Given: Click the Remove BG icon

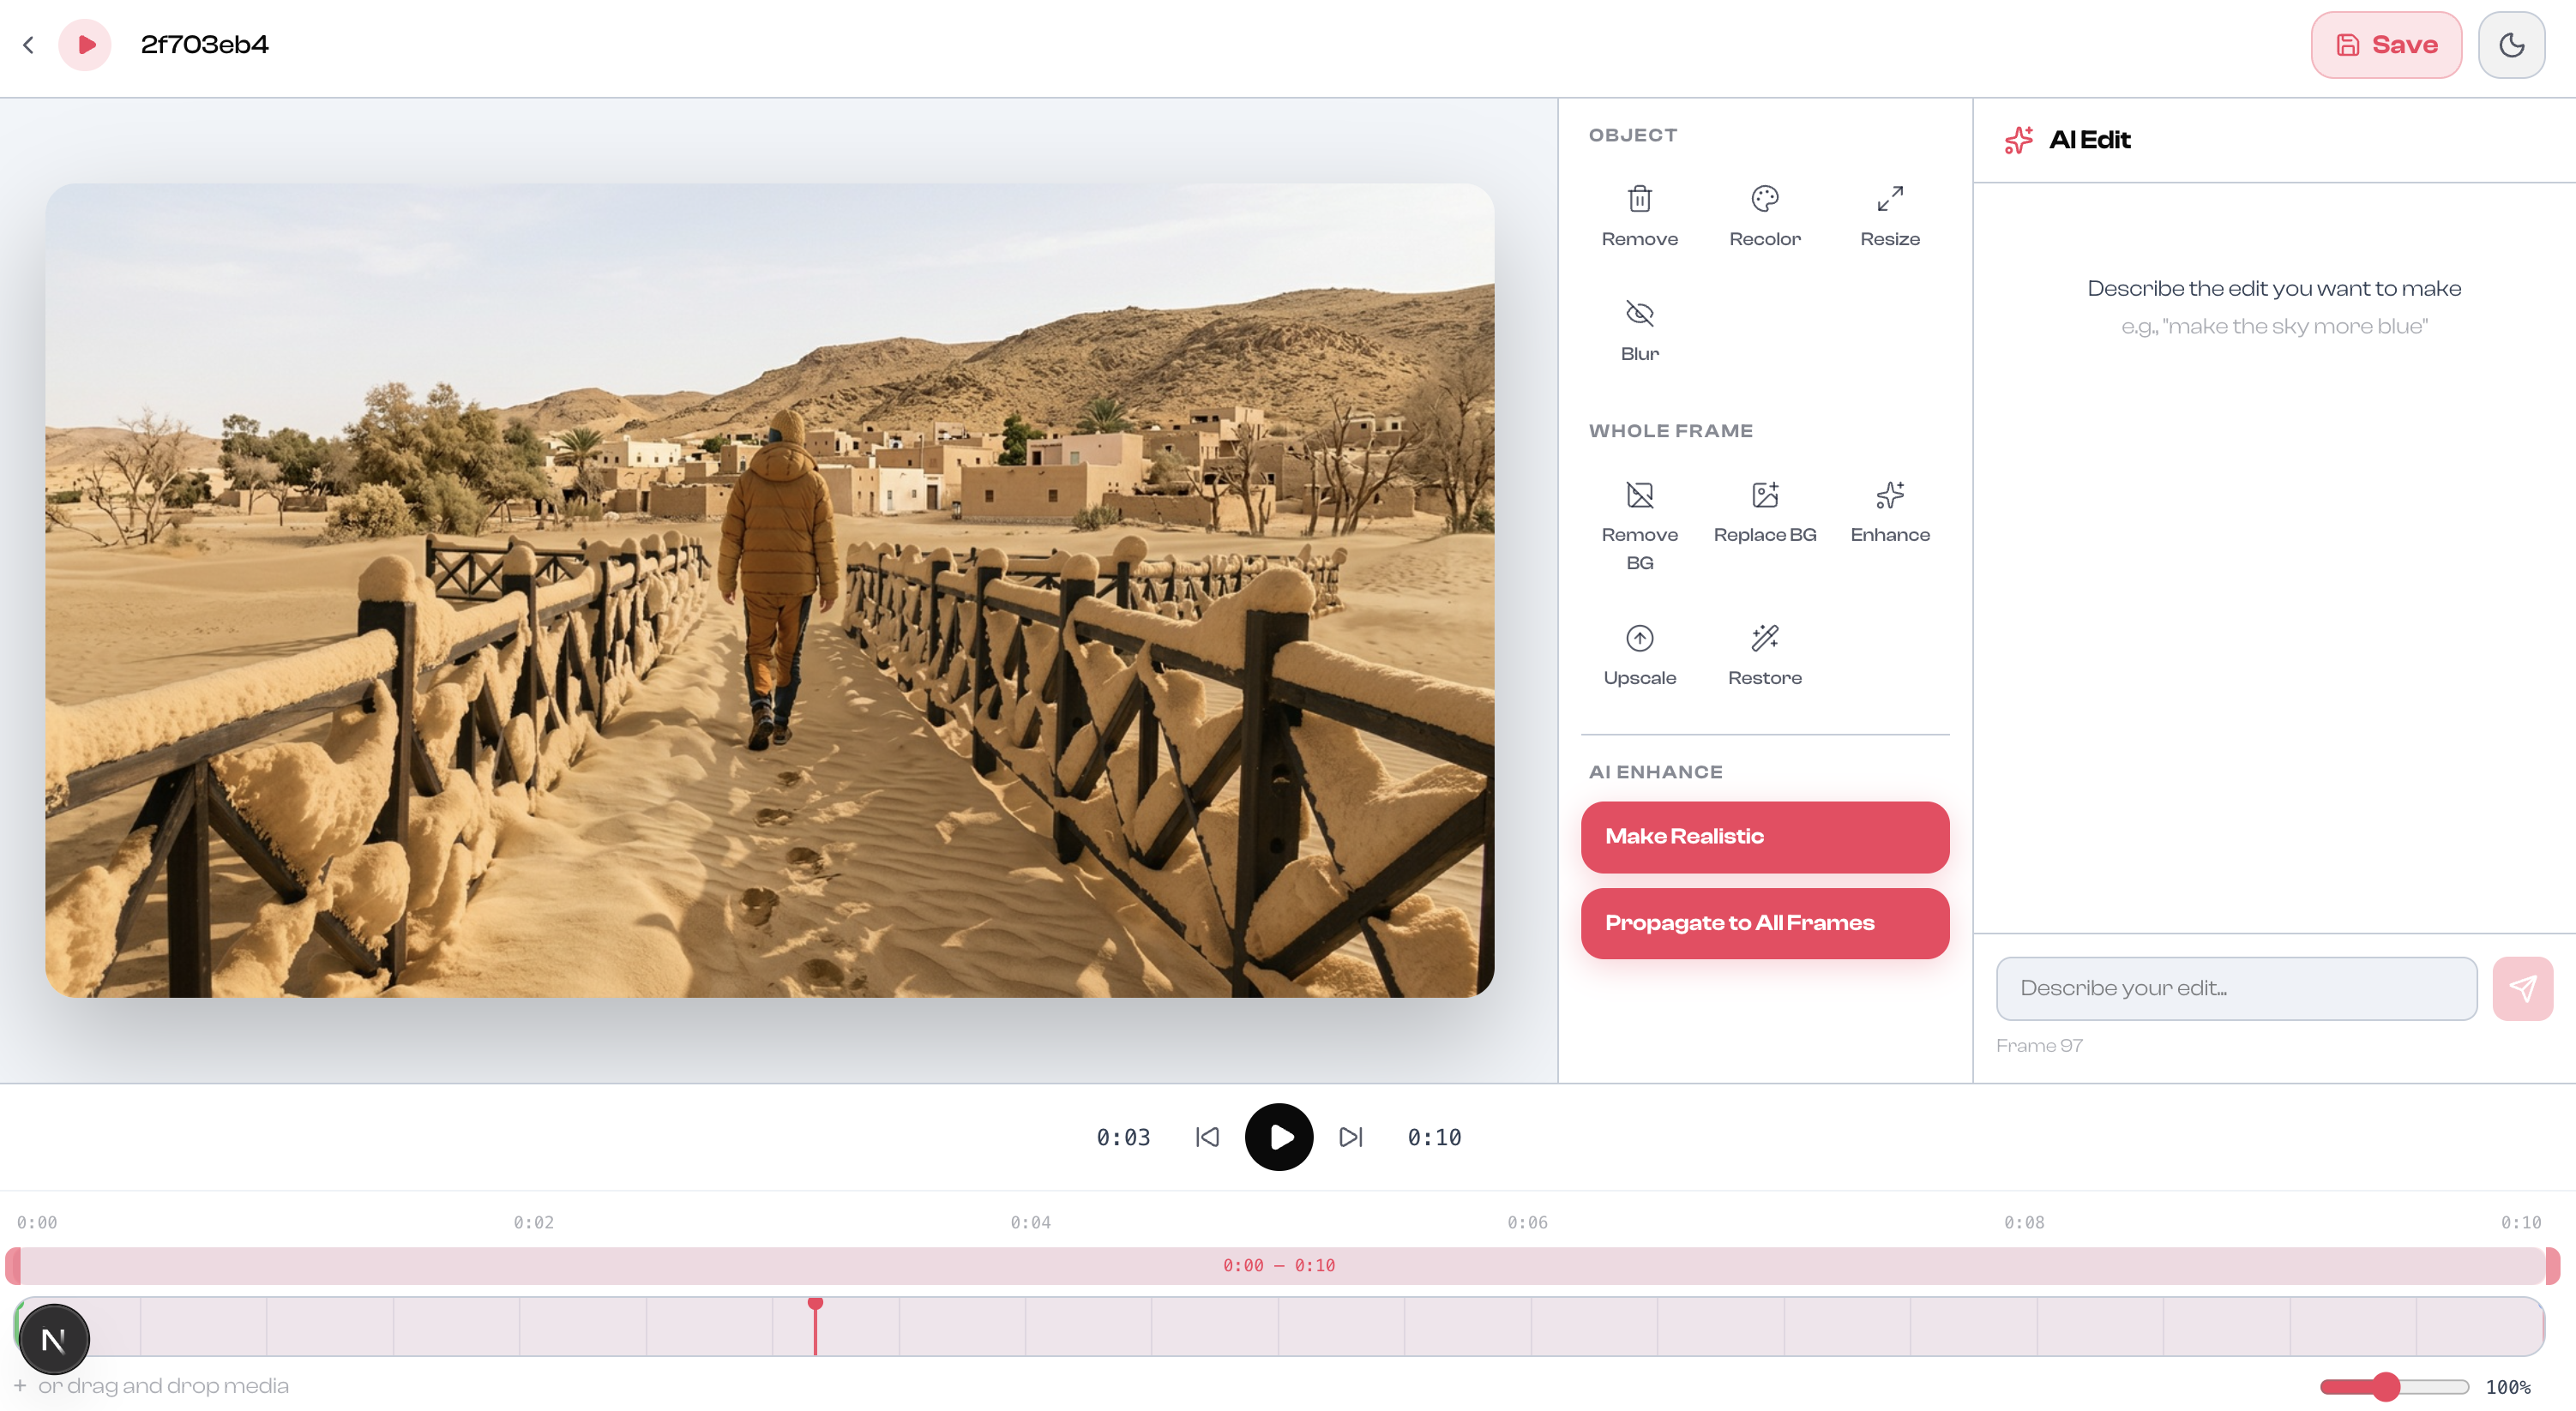Looking at the screenshot, I should point(1639,495).
